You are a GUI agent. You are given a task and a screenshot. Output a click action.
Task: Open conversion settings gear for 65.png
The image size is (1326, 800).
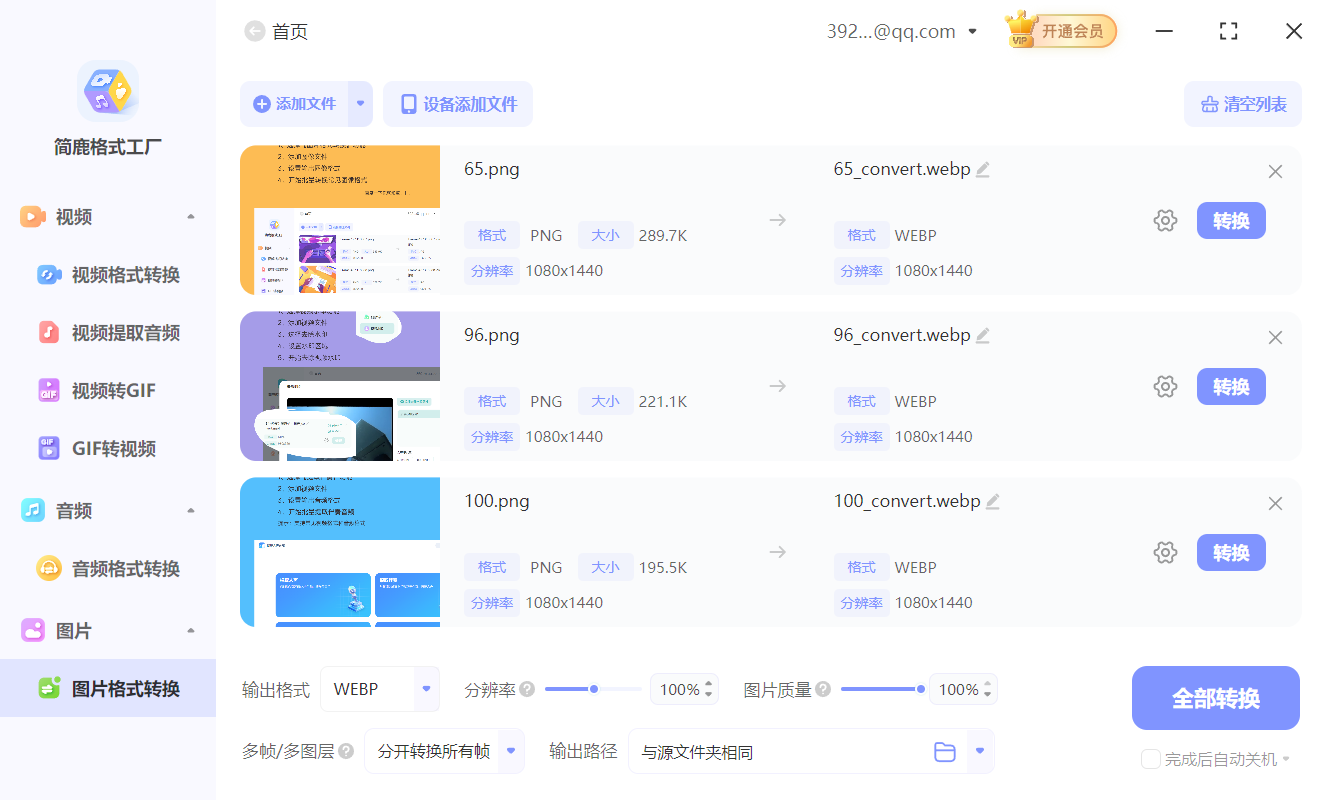point(1165,220)
